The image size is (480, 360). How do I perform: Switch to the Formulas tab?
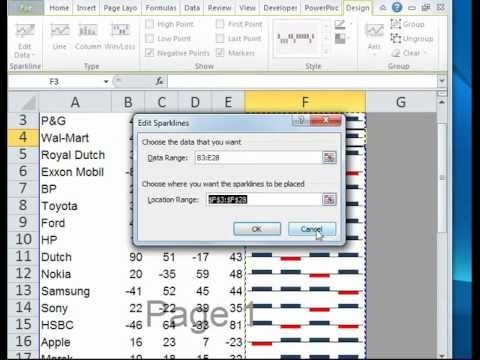click(161, 8)
